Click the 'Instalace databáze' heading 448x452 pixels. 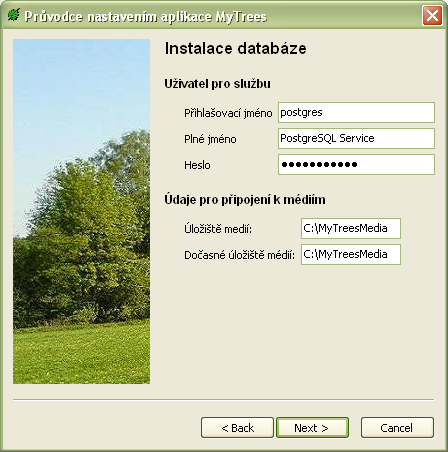pyautogui.click(x=235, y=49)
